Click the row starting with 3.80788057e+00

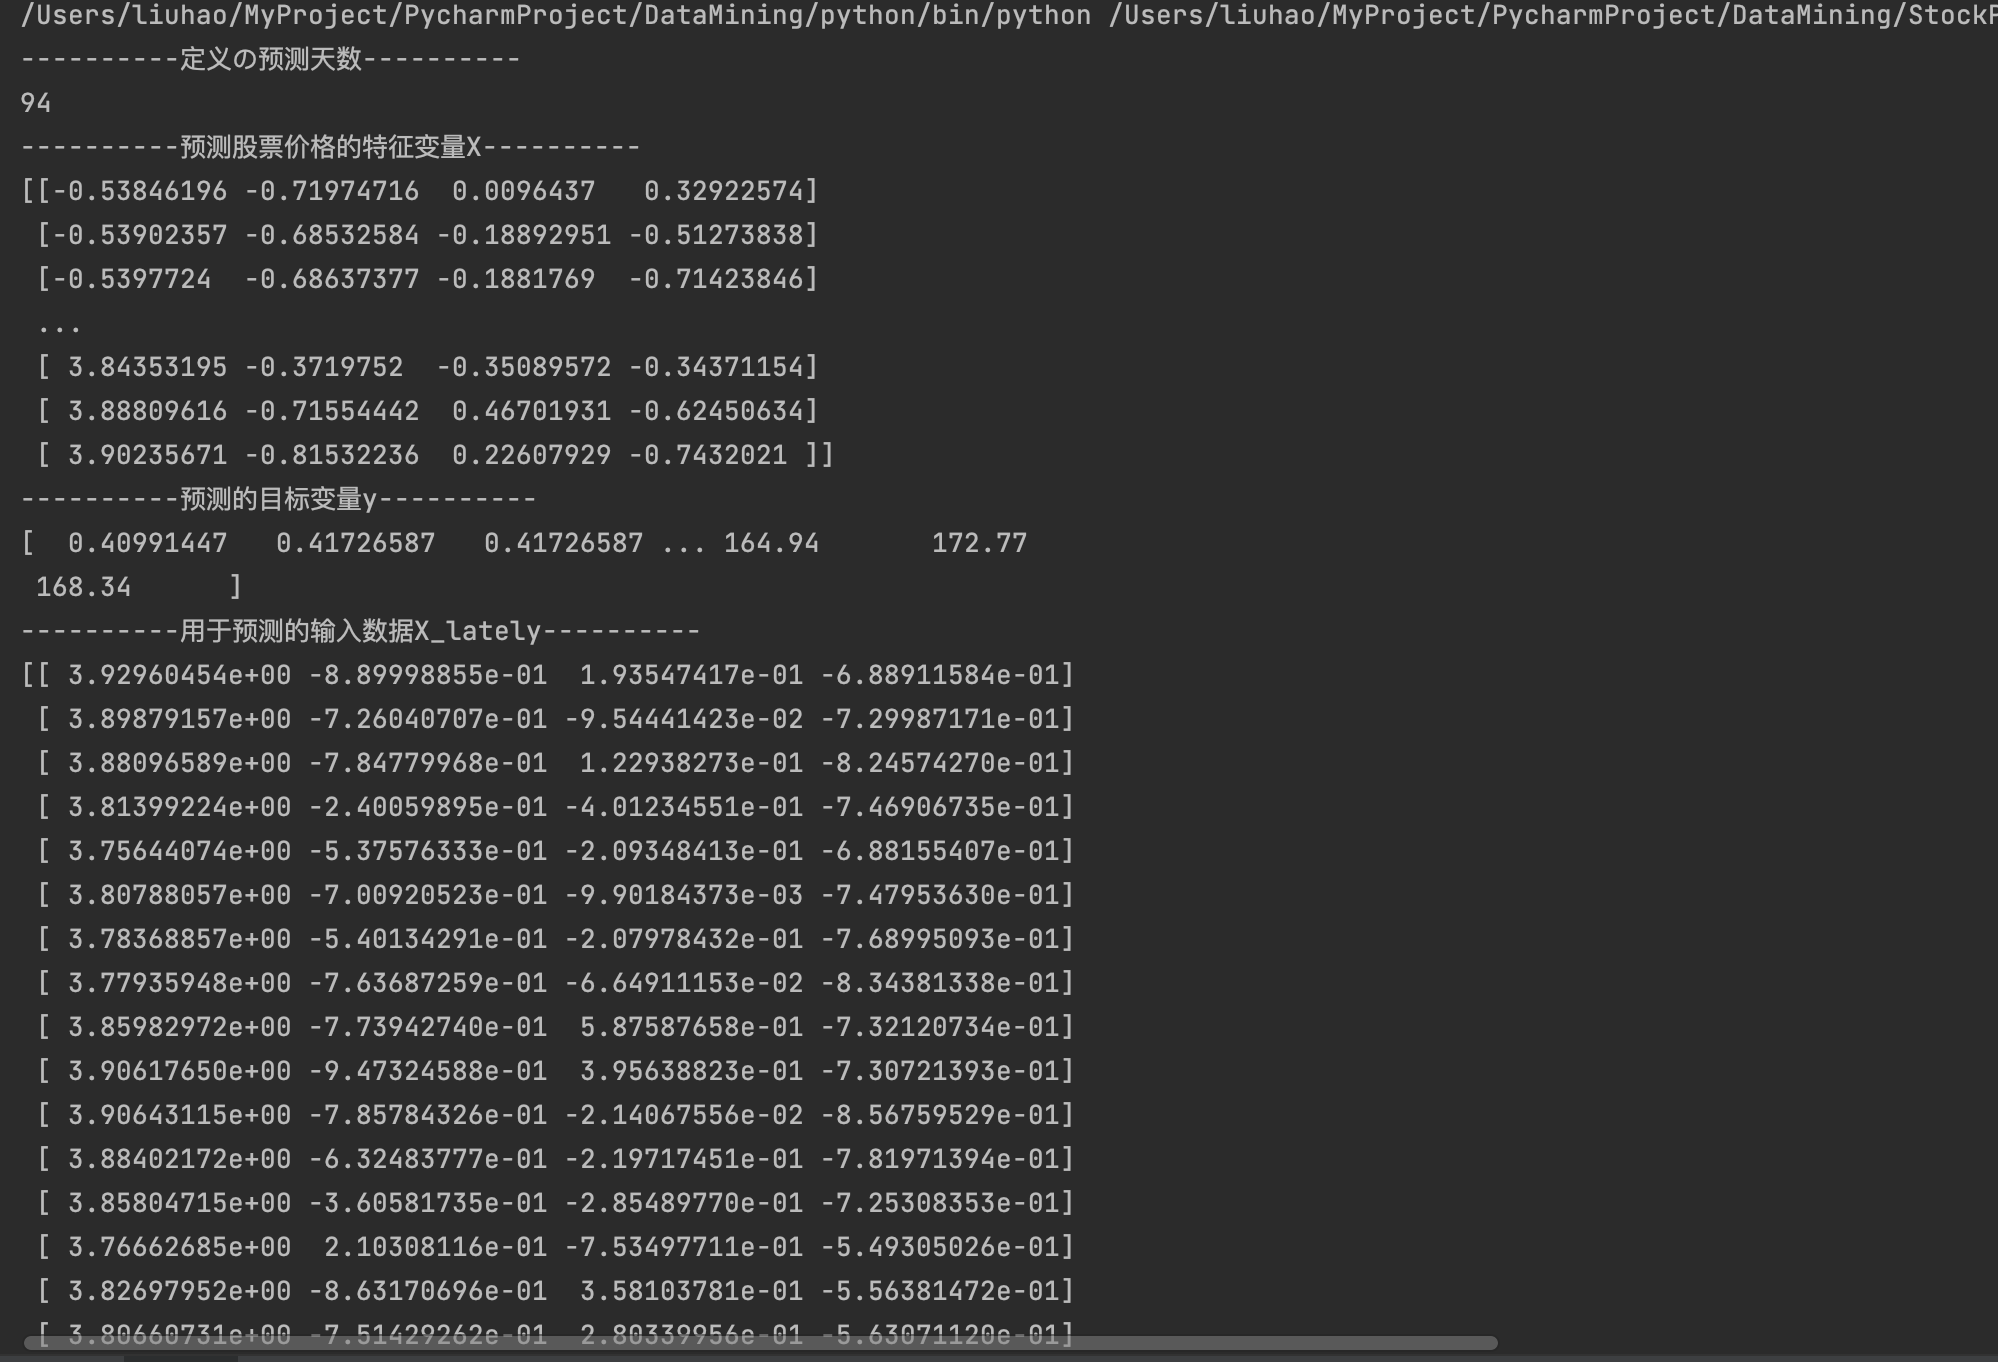pyautogui.click(x=556, y=895)
